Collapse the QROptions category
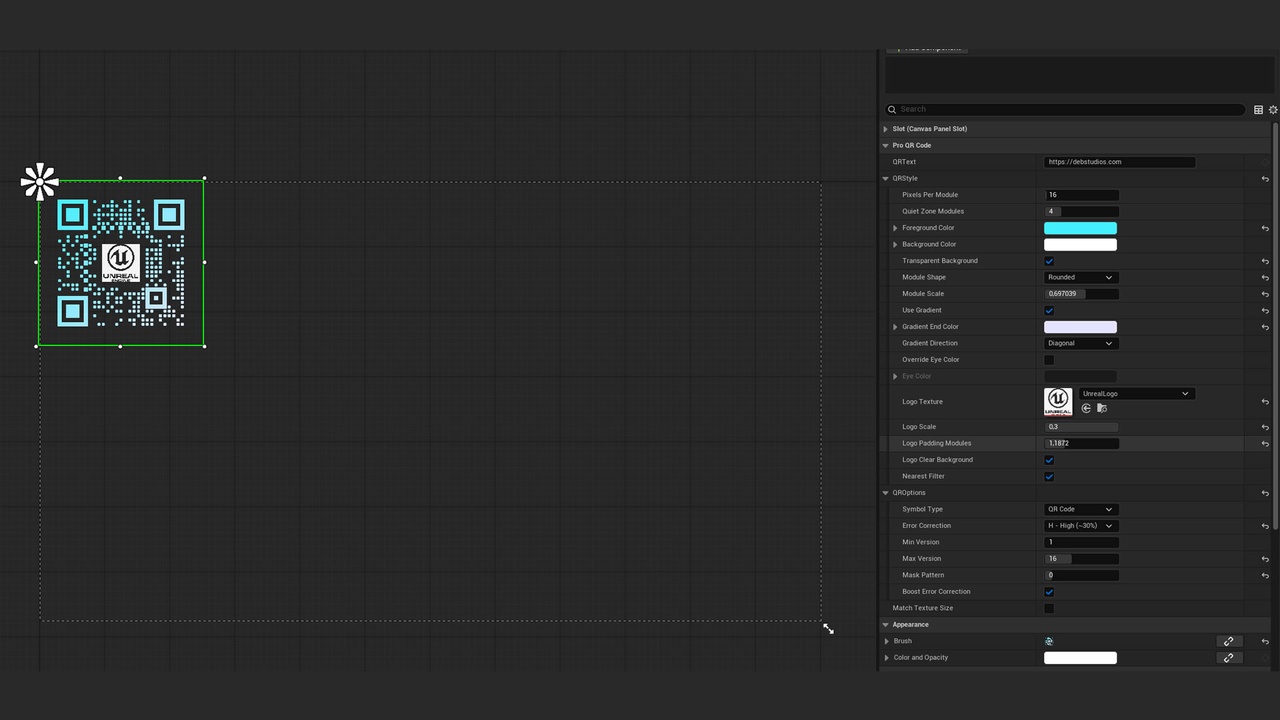The width and height of the screenshot is (1280, 720). pos(886,493)
